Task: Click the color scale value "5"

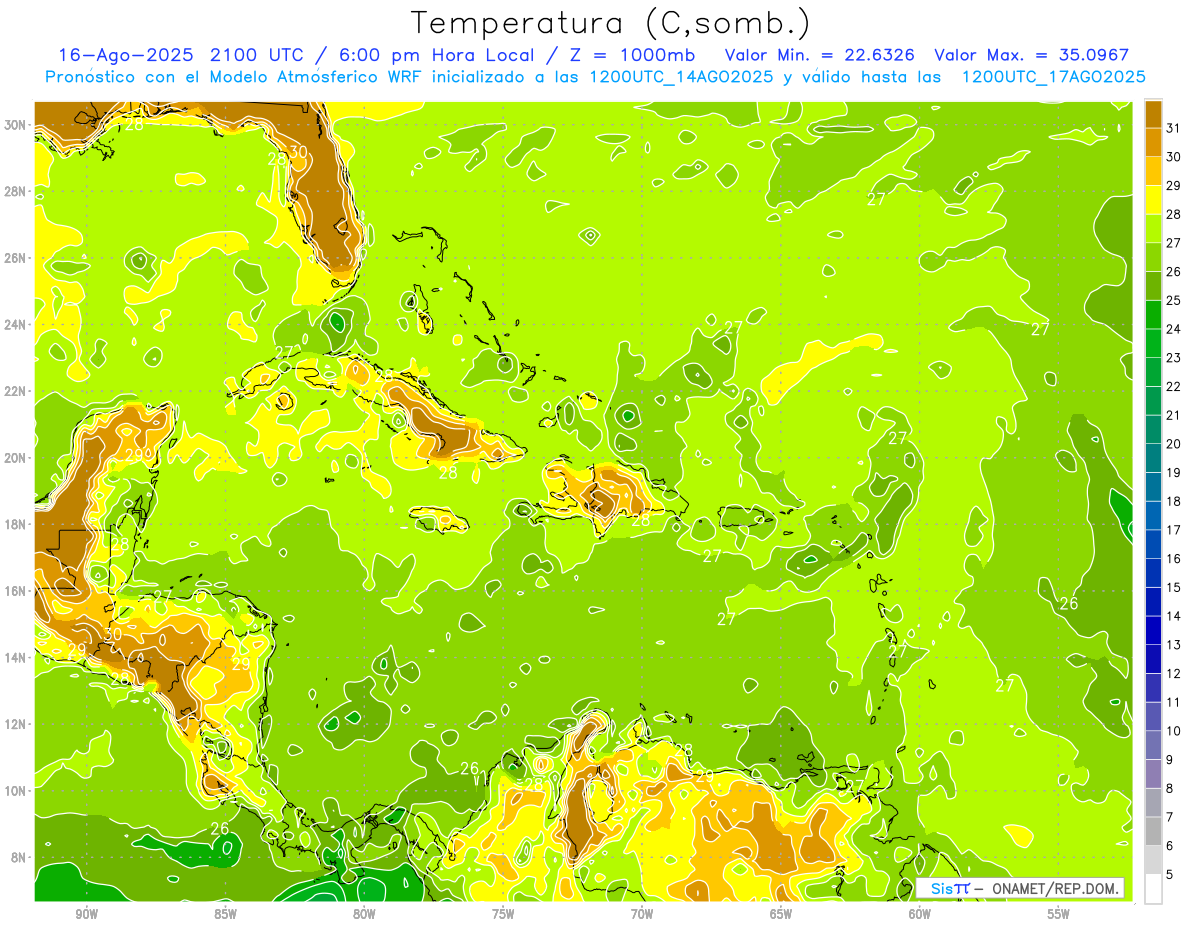Action: pos(1170,875)
